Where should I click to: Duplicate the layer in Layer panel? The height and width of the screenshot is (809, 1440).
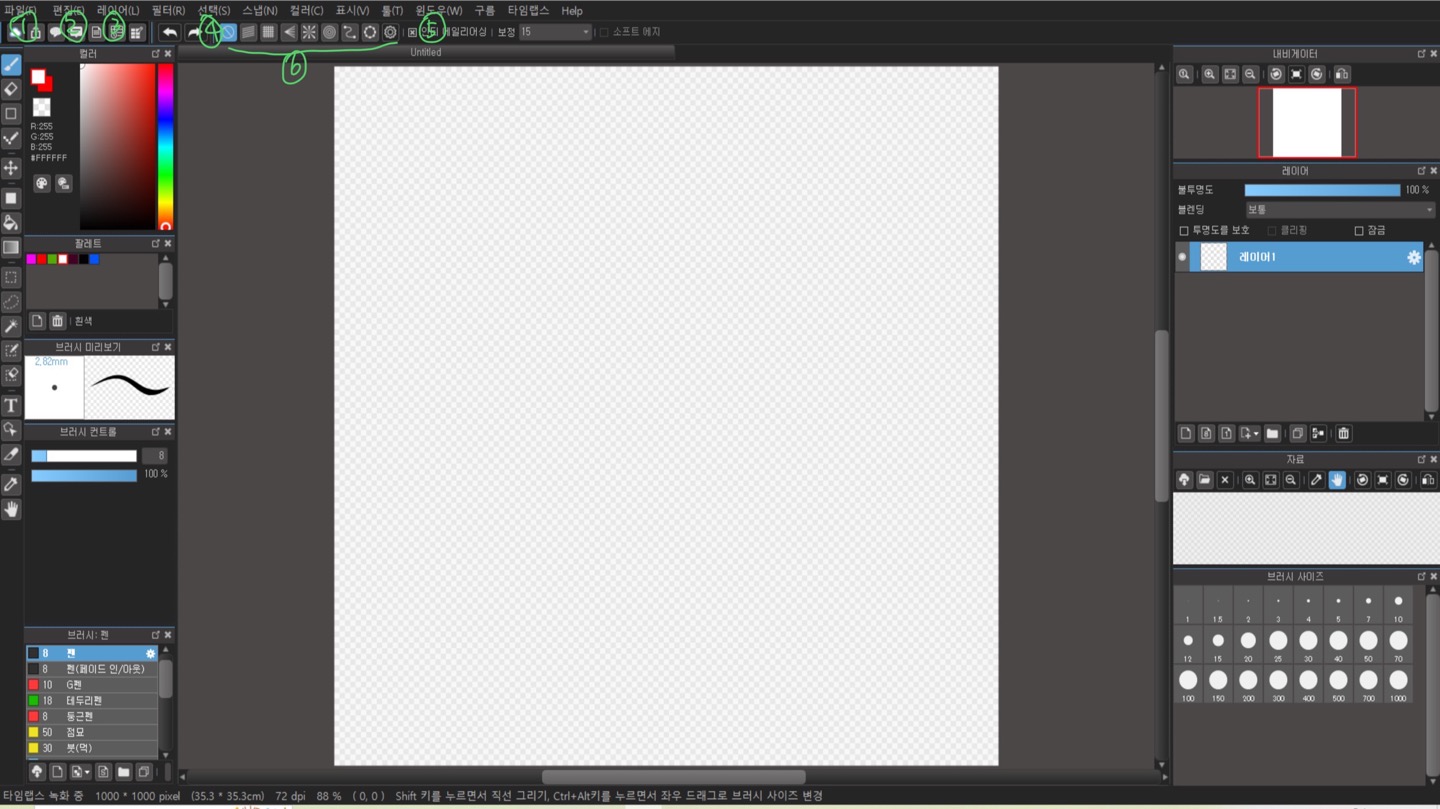point(1297,433)
